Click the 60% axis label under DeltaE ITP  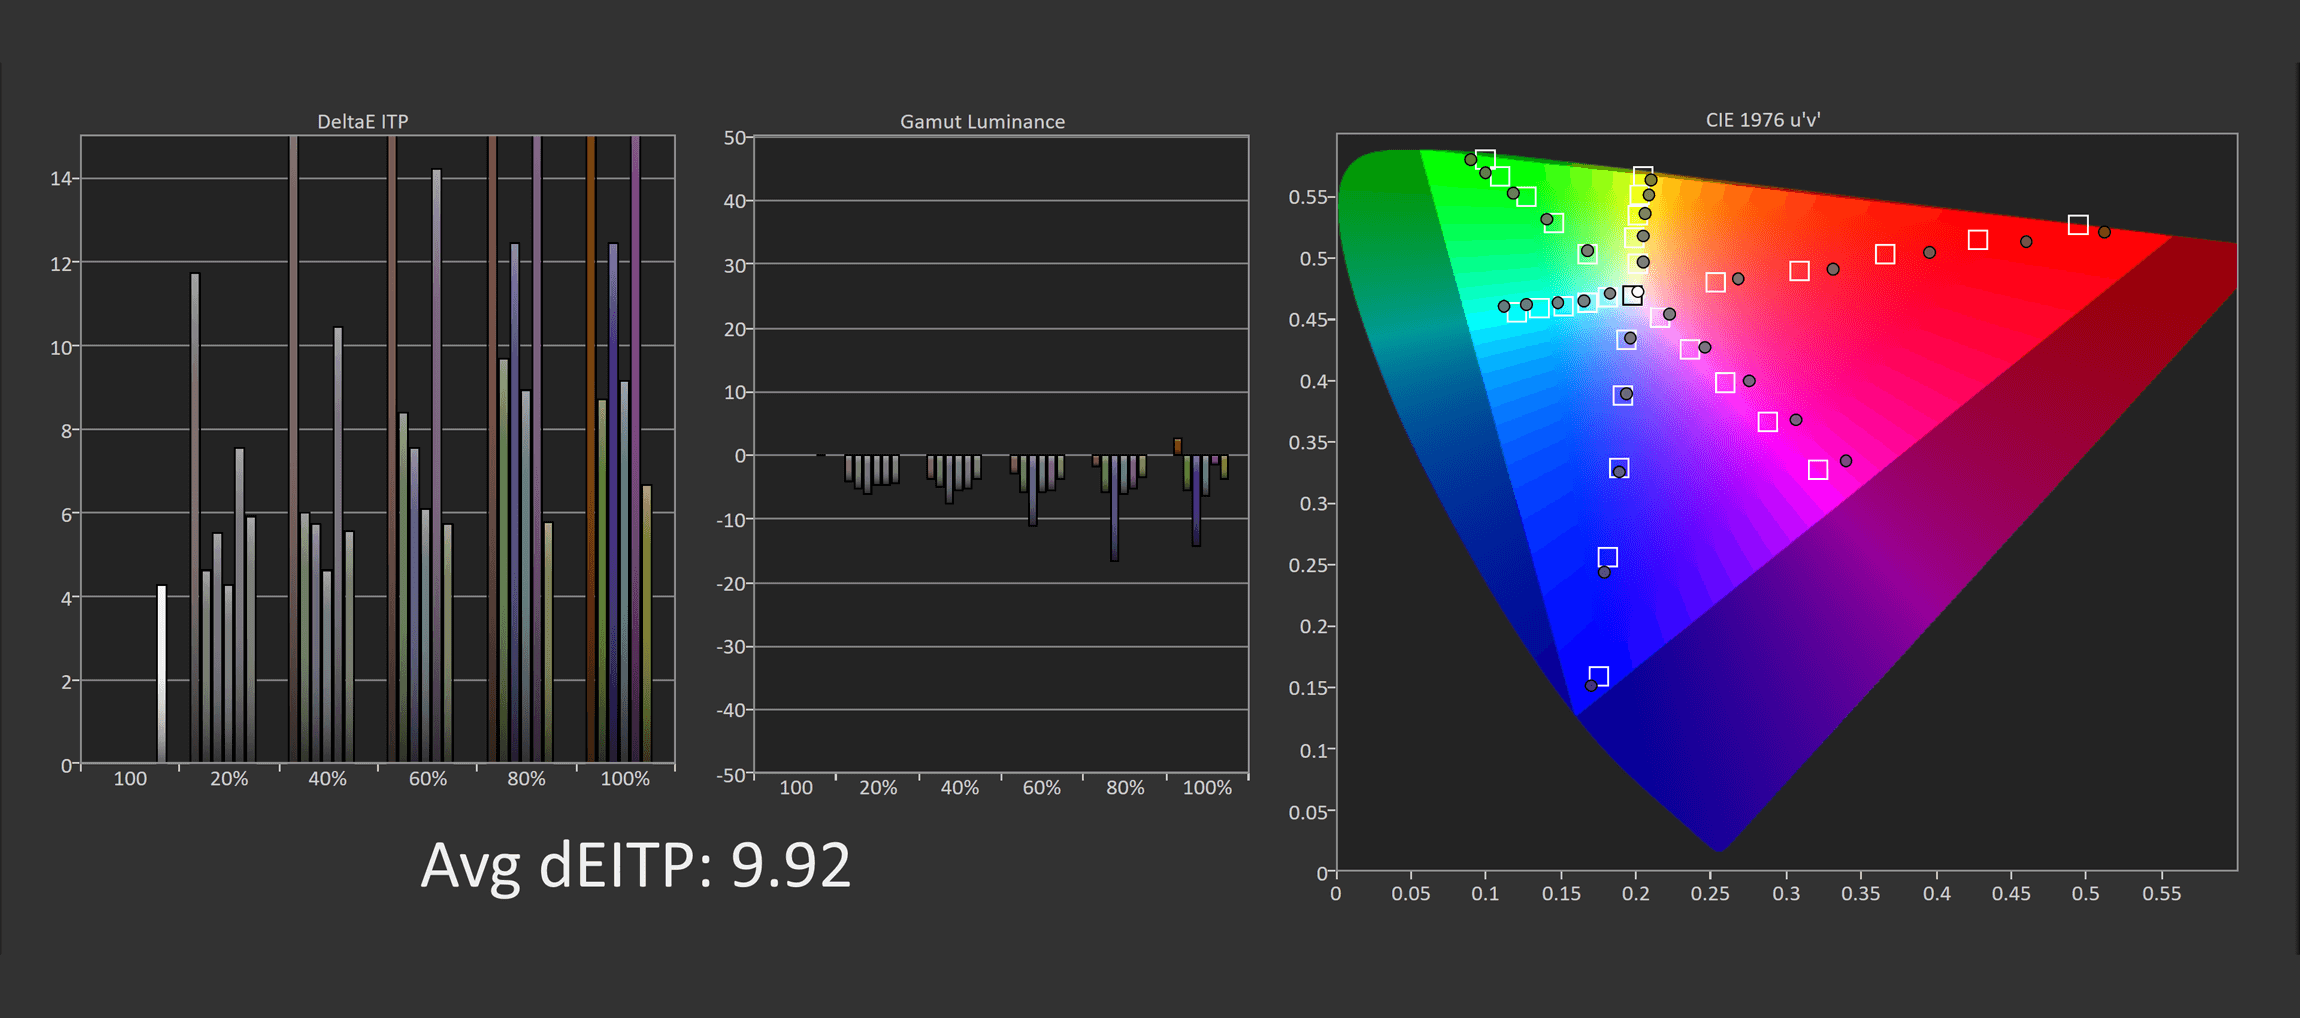tap(427, 779)
